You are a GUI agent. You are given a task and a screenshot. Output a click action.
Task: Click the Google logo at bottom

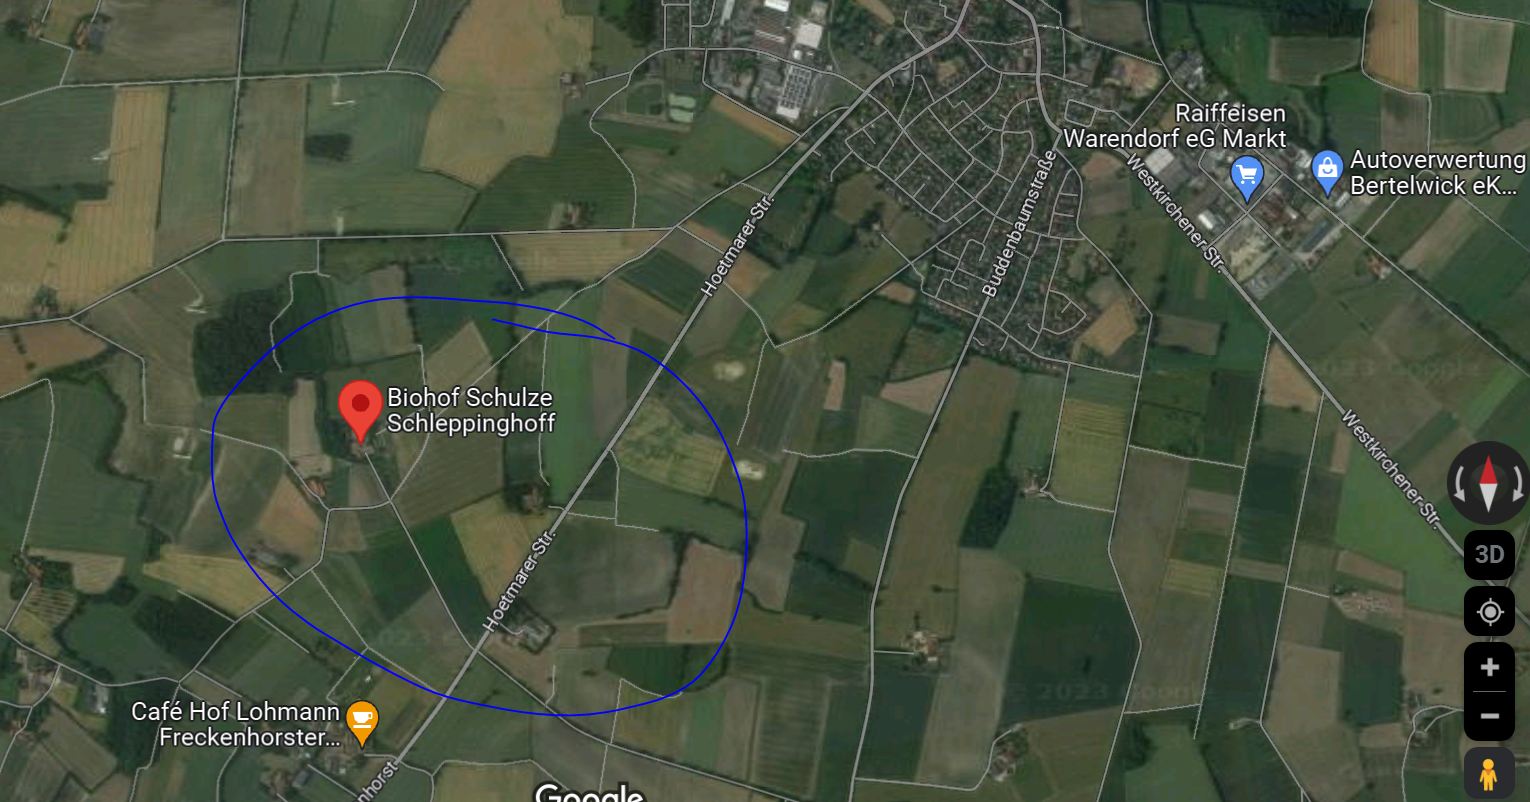pos(589,793)
